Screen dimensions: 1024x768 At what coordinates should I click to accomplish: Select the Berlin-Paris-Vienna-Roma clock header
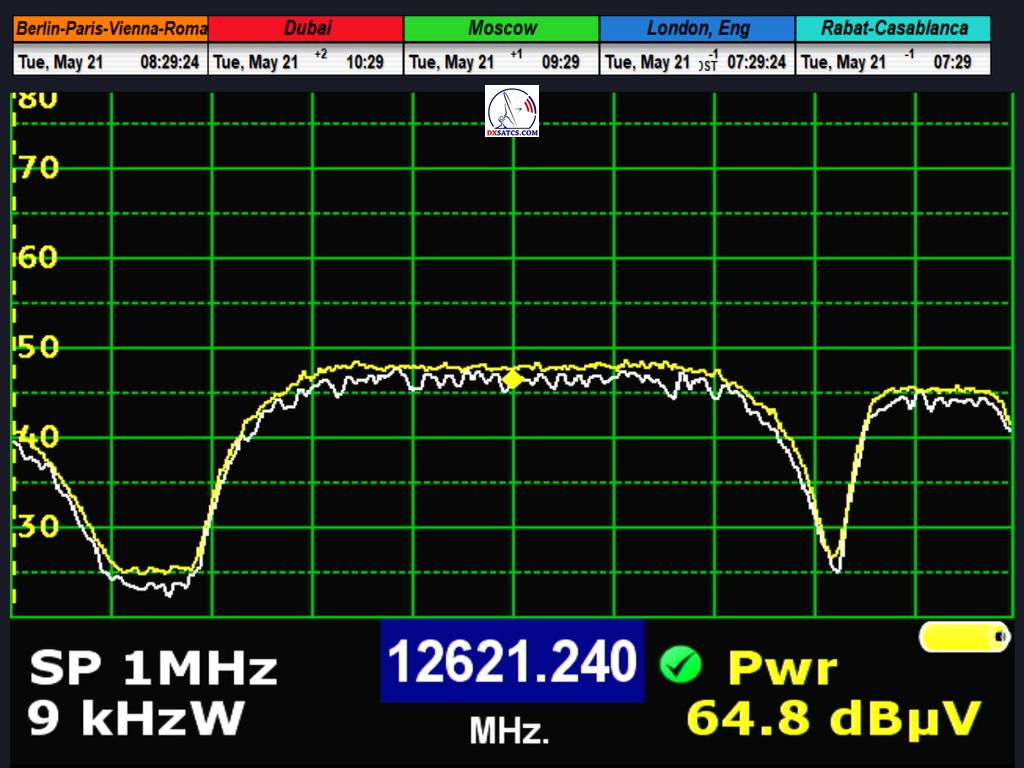point(111,28)
